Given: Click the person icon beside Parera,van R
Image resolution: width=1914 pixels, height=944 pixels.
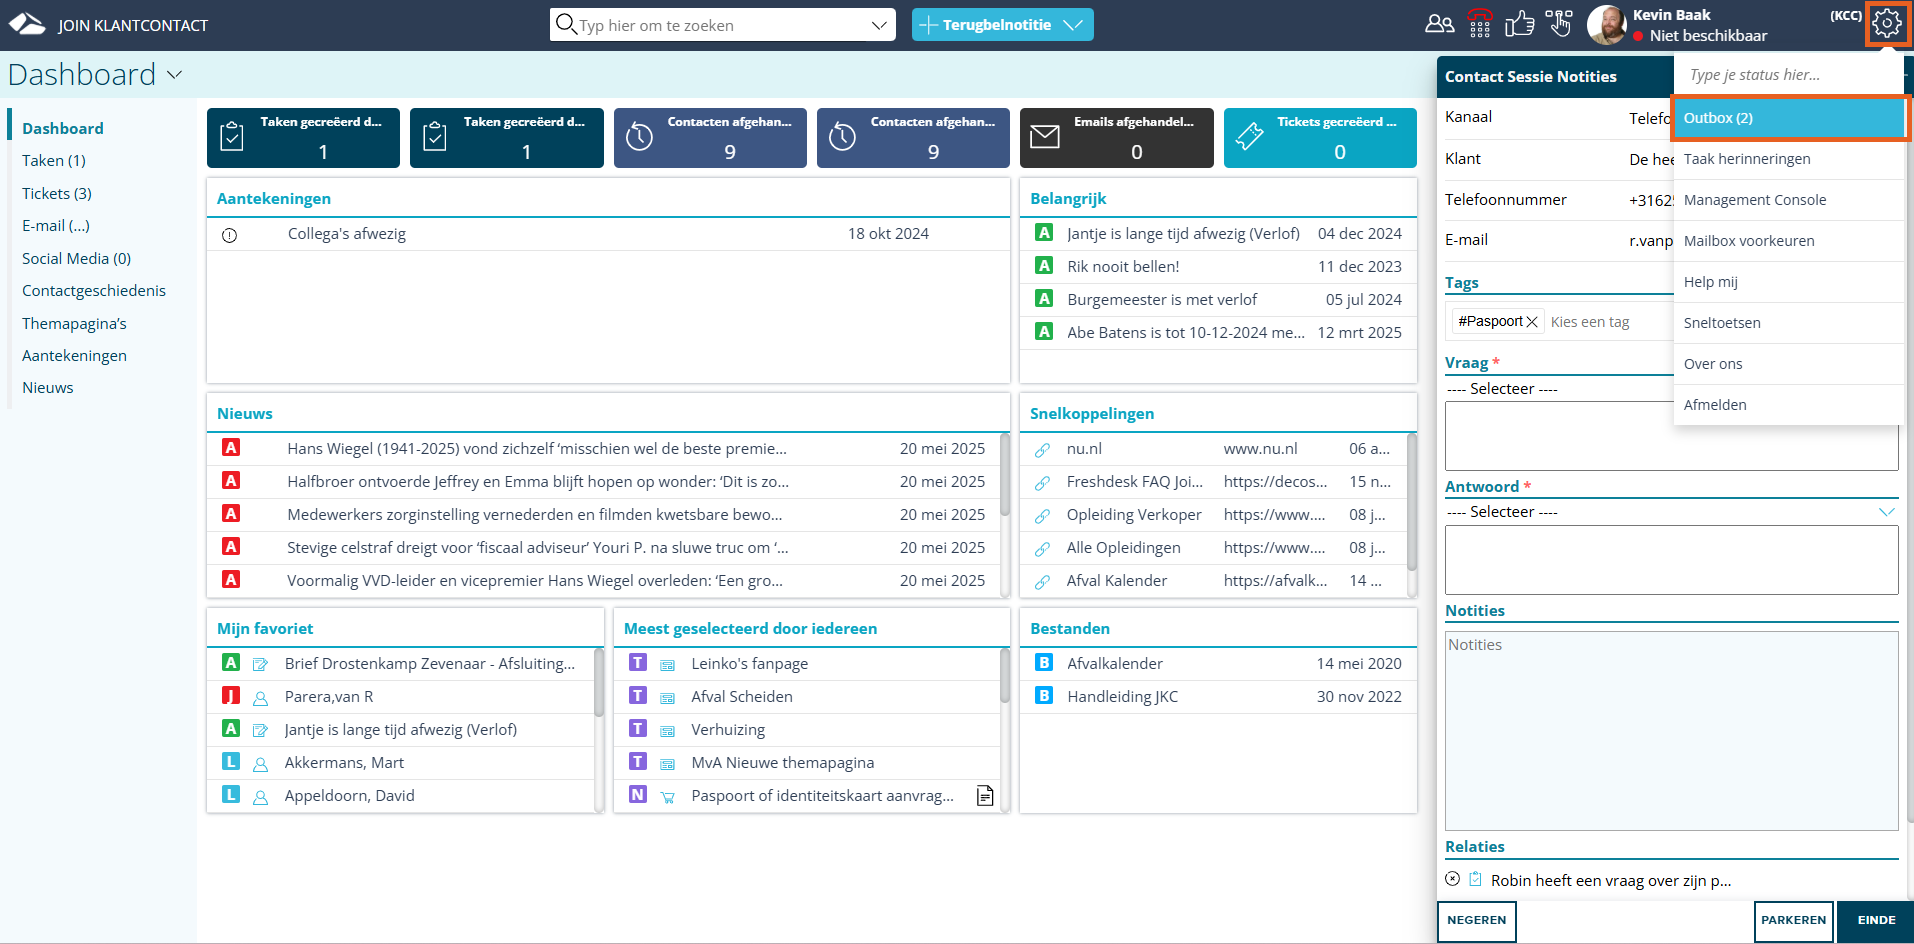Looking at the screenshot, I should click(x=260, y=698).
